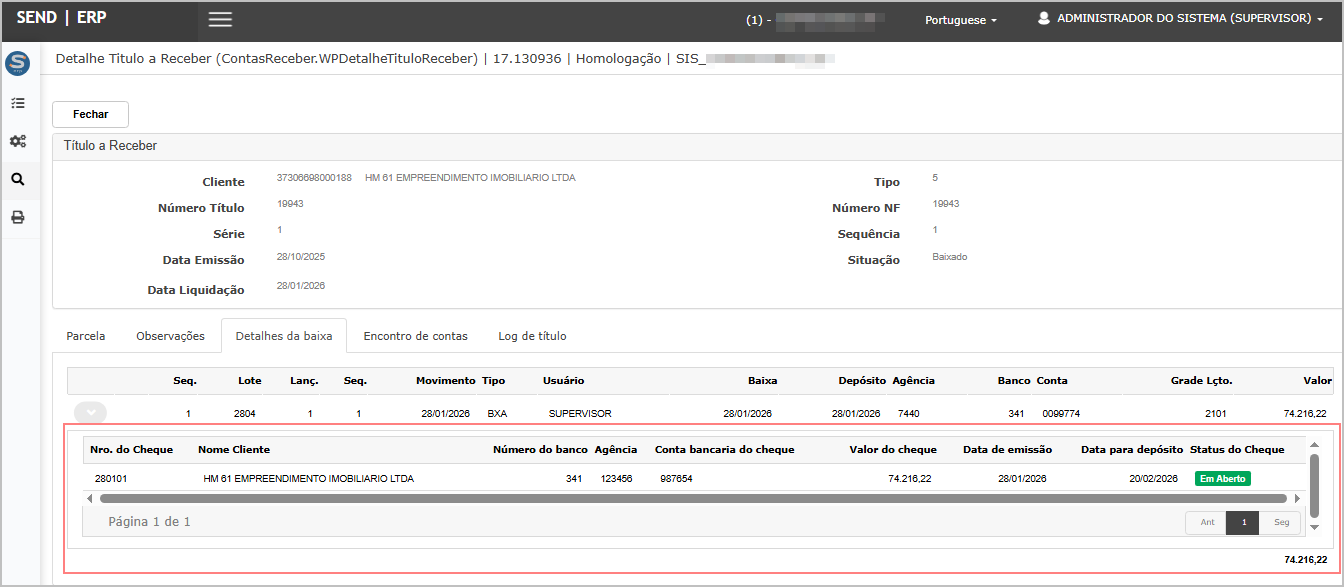
Task: Click the cheque grid scroll down arrow
Action: point(1314,527)
